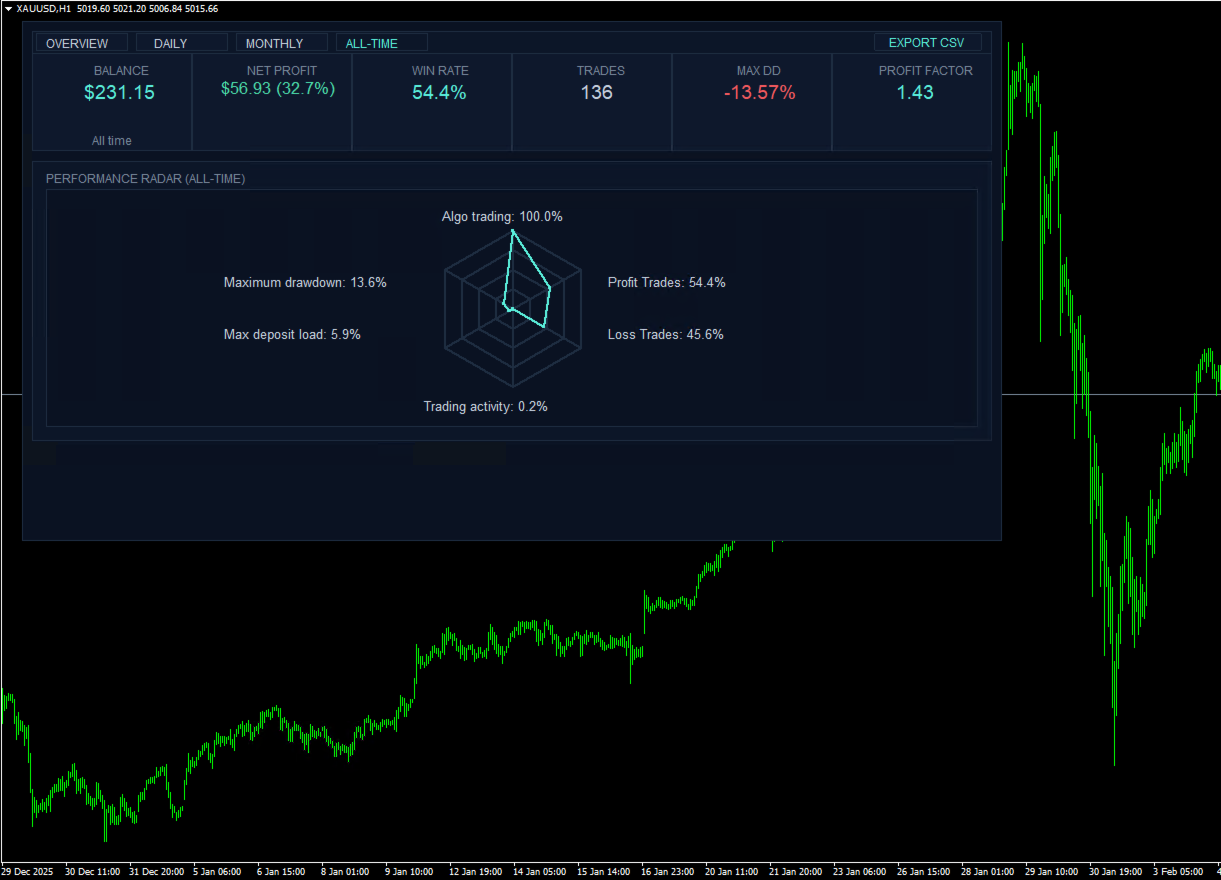Select the ALL-TIME tab

point(382,43)
